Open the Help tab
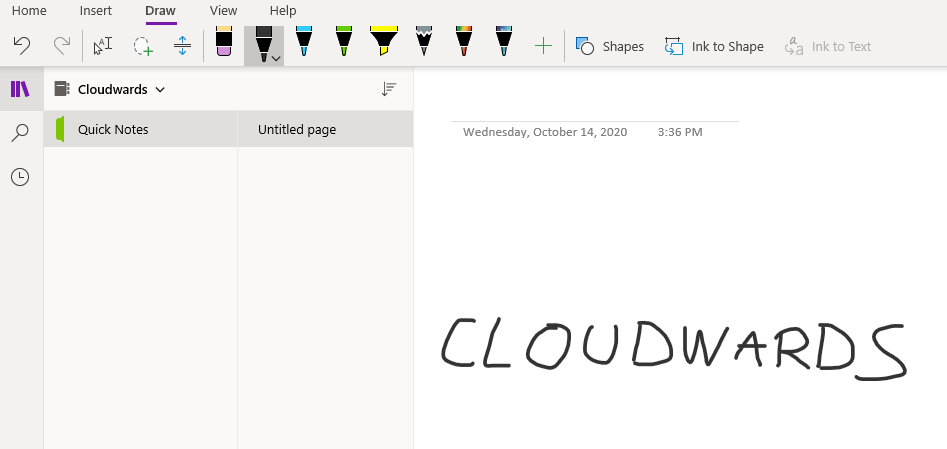This screenshot has width=947, height=449. click(283, 11)
